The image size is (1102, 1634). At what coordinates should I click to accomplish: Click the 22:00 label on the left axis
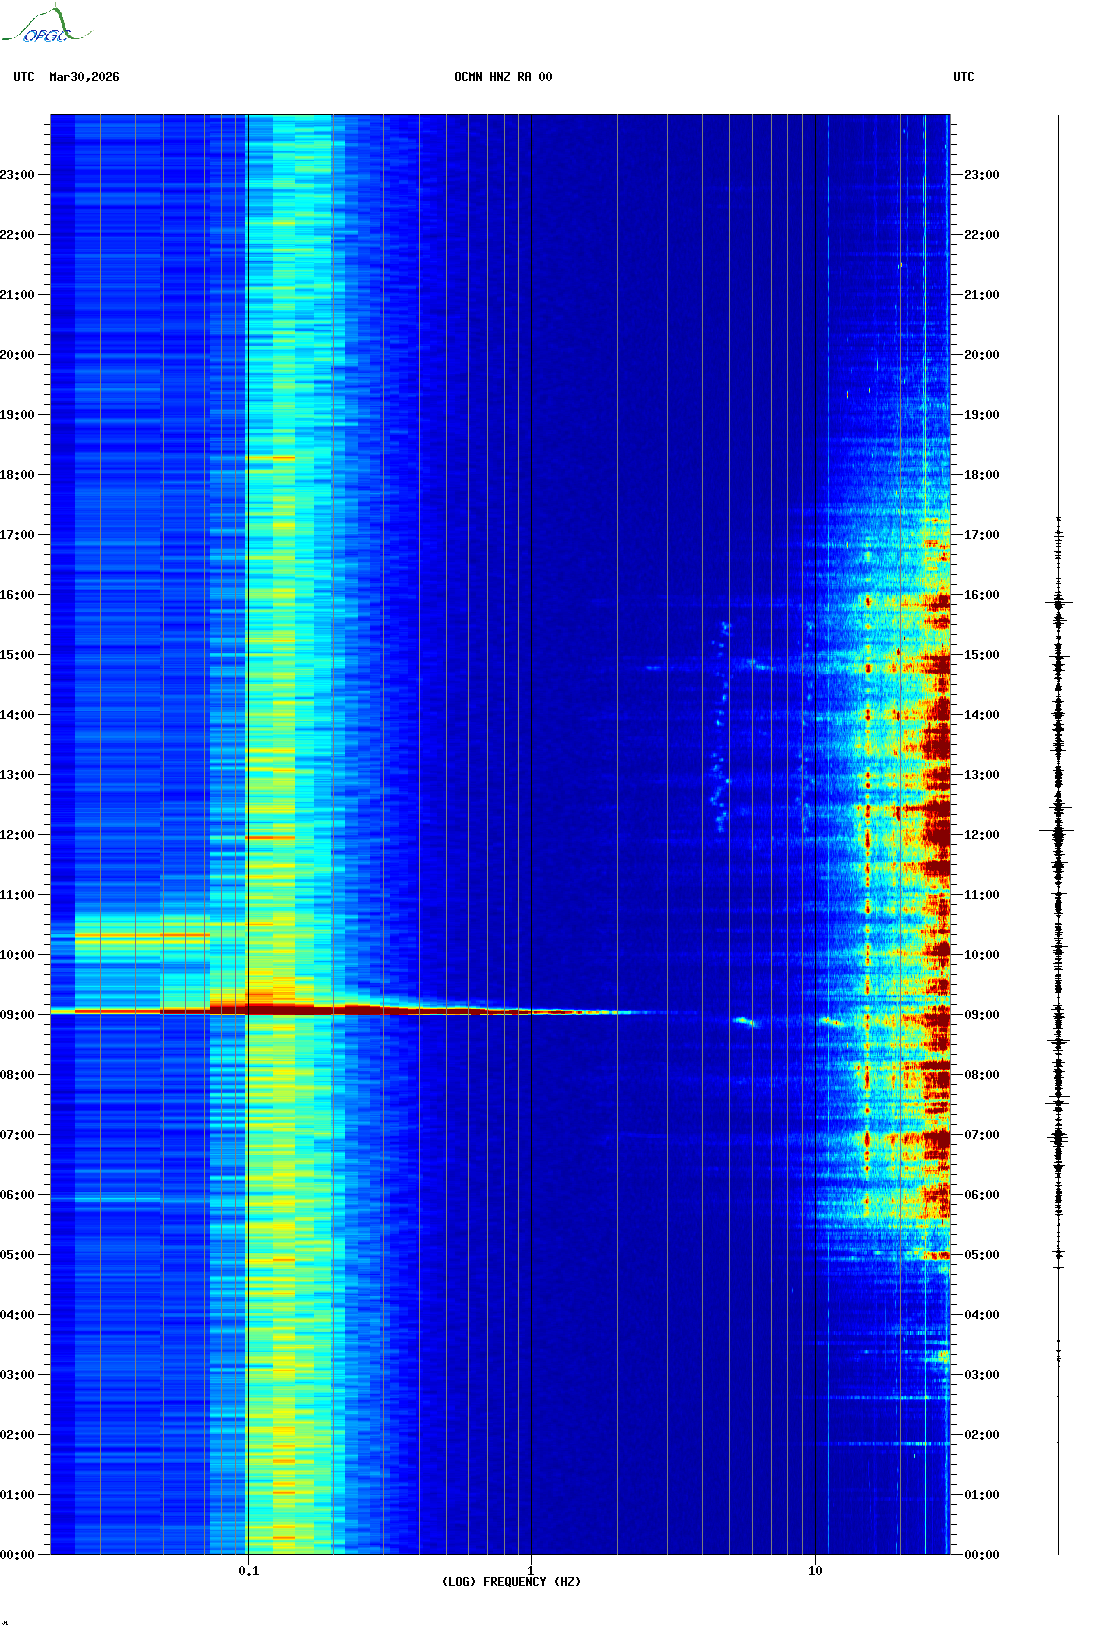(17, 235)
